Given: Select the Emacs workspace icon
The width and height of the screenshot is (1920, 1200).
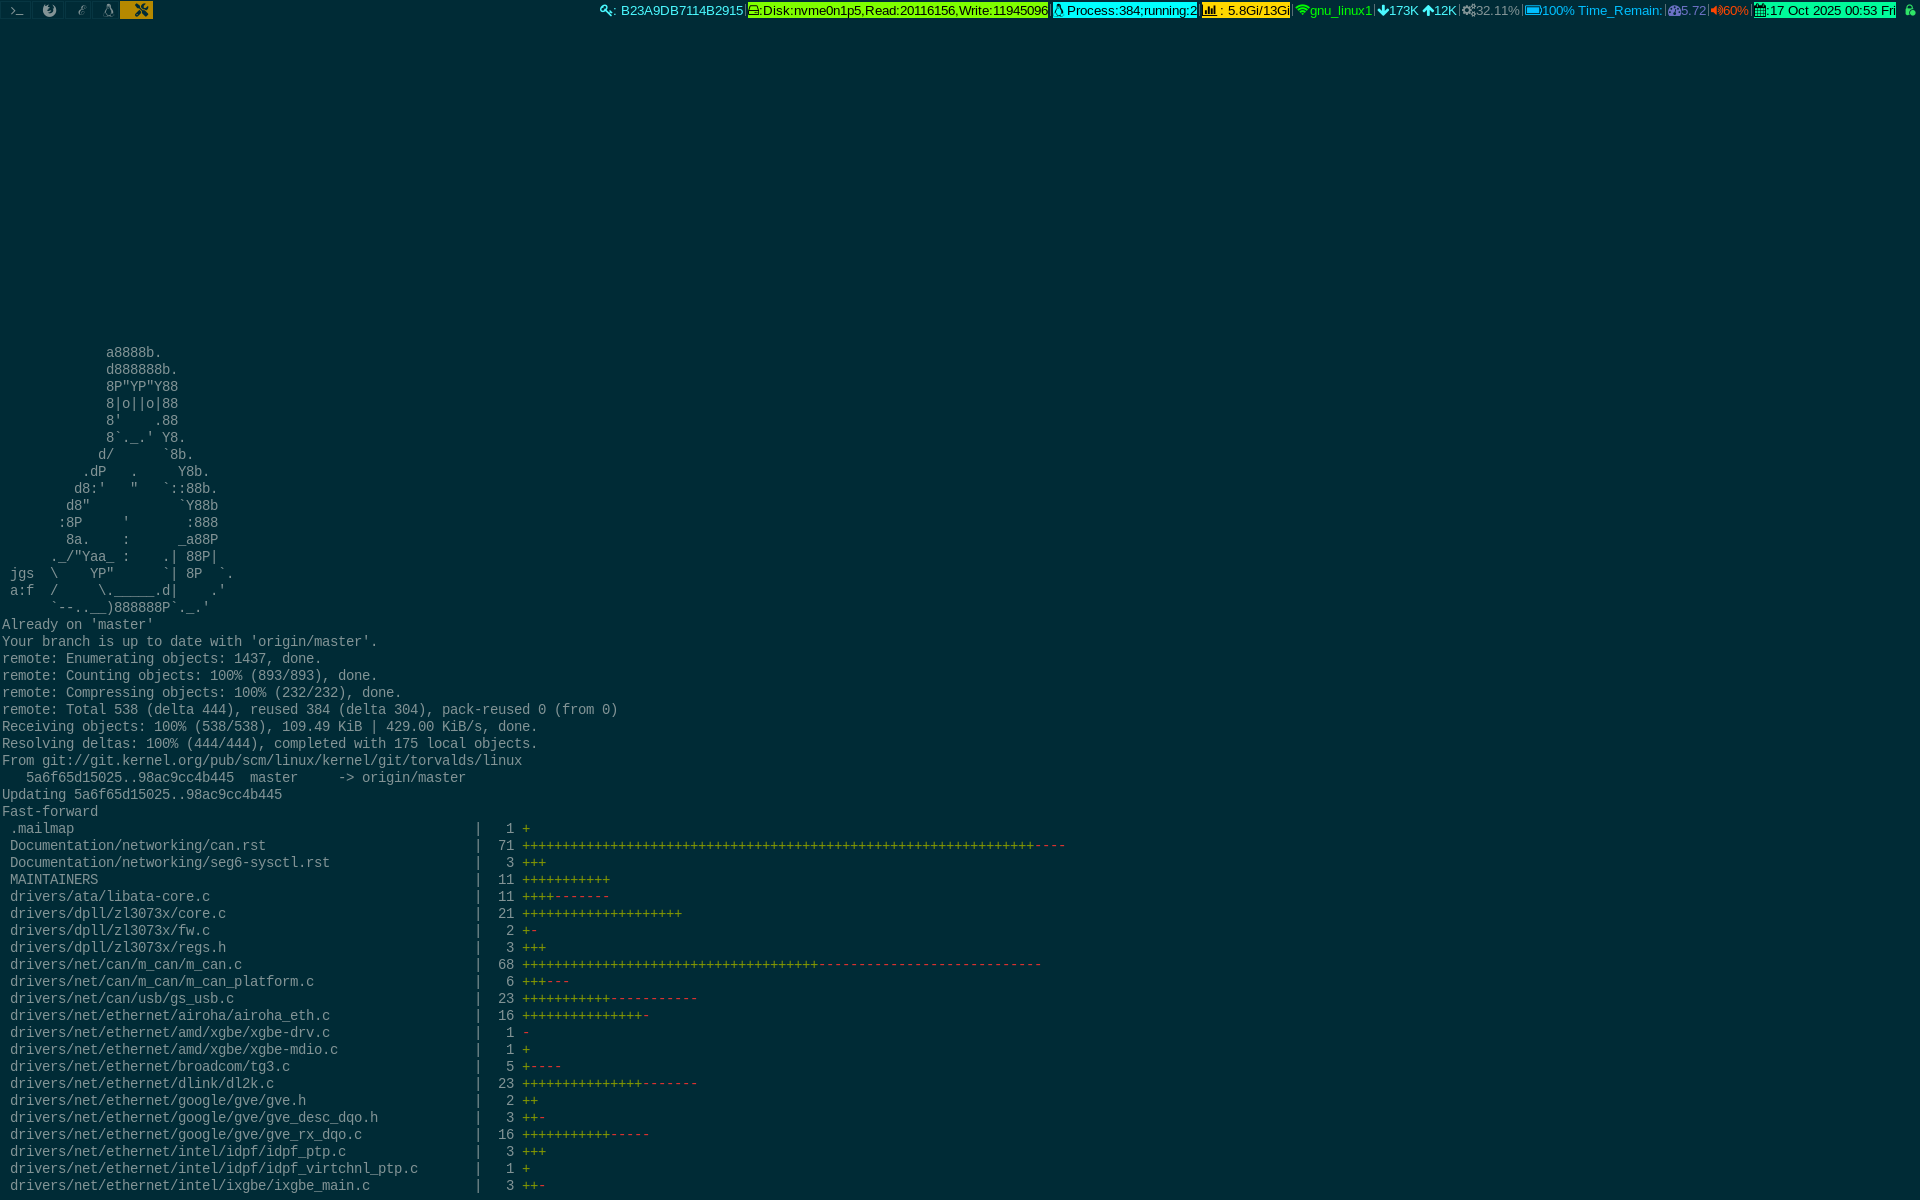Looking at the screenshot, I should click(x=81, y=10).
